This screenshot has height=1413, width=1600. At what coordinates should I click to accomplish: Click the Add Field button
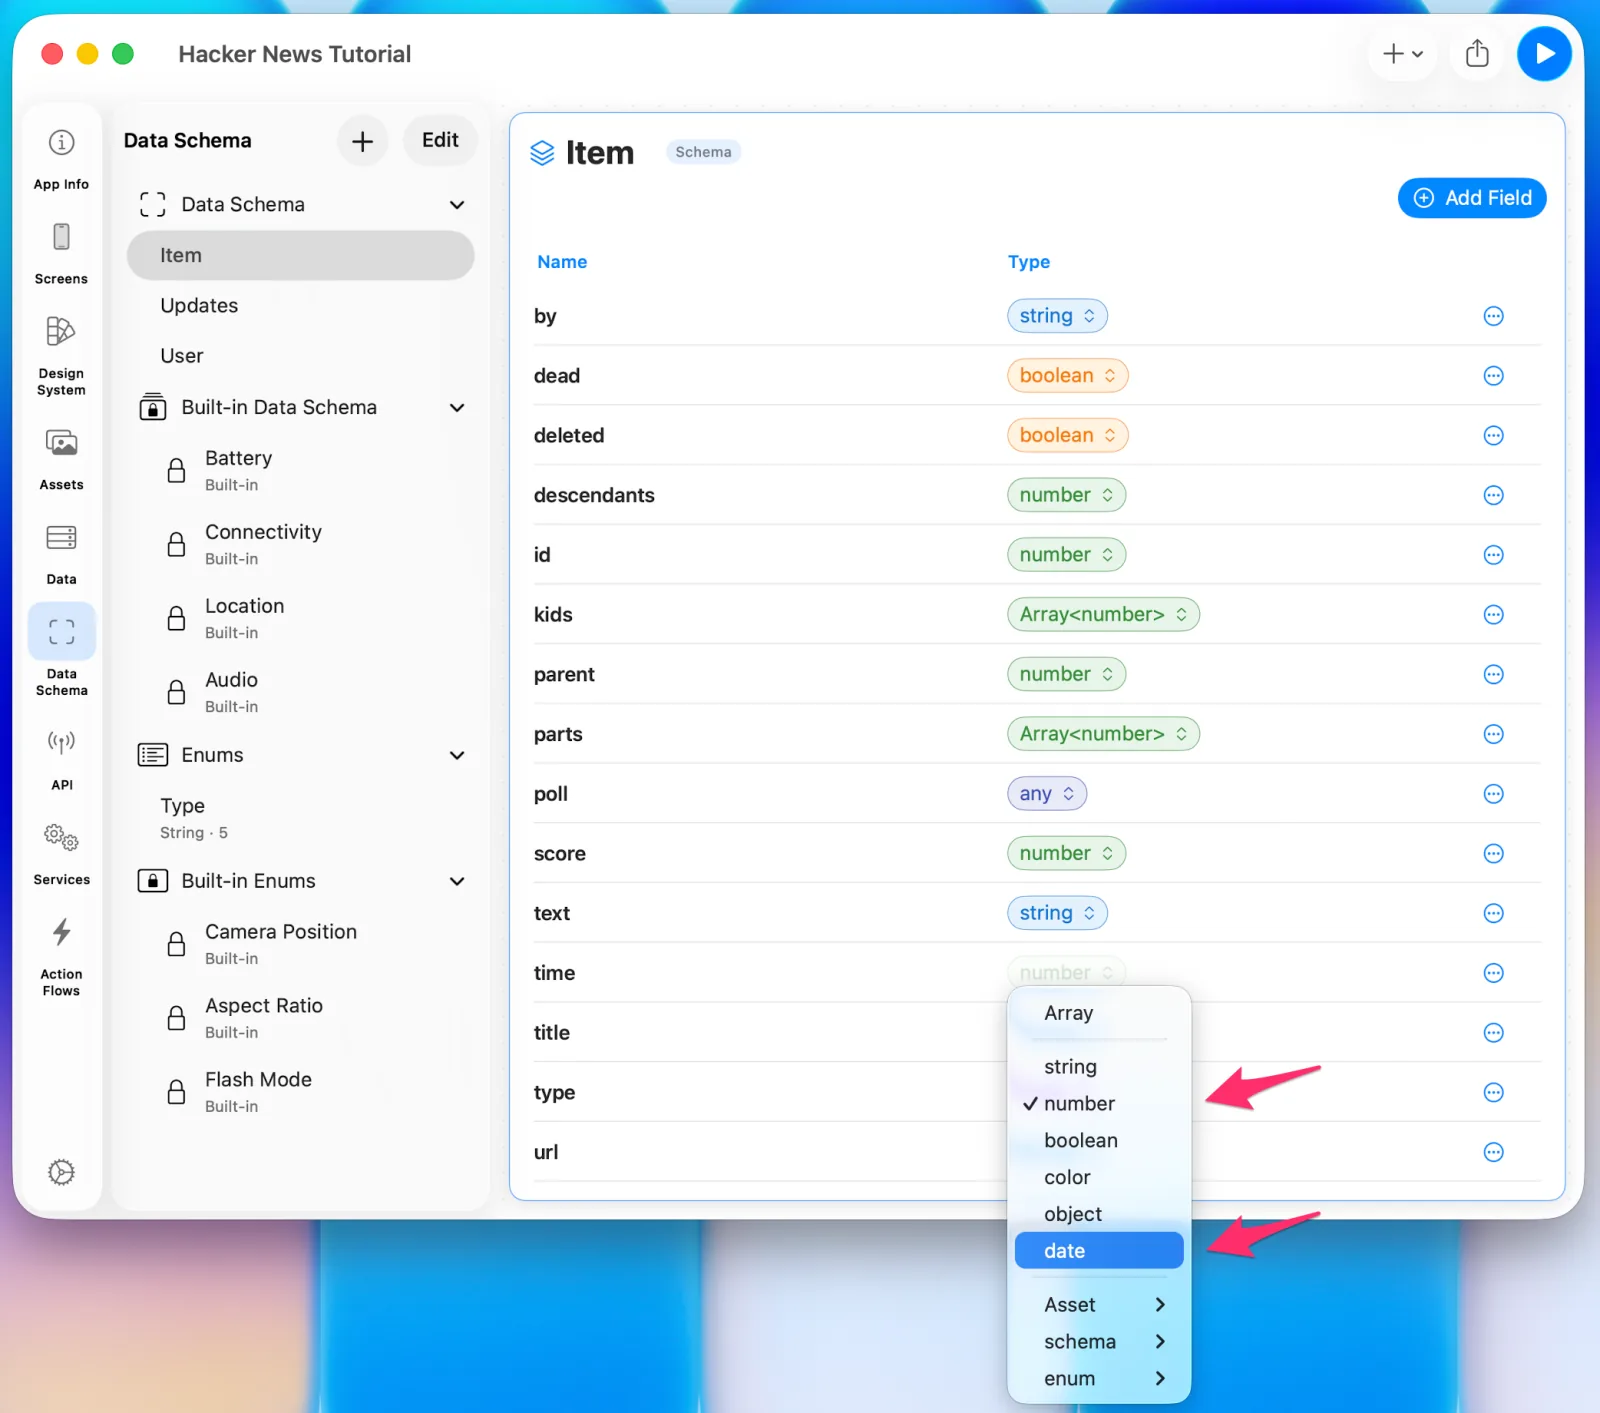(1472, 198)
